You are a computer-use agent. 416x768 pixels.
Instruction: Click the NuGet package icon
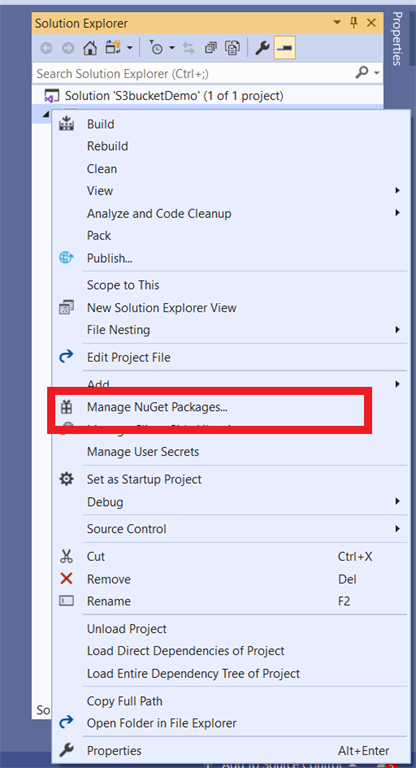coord(66,407)
